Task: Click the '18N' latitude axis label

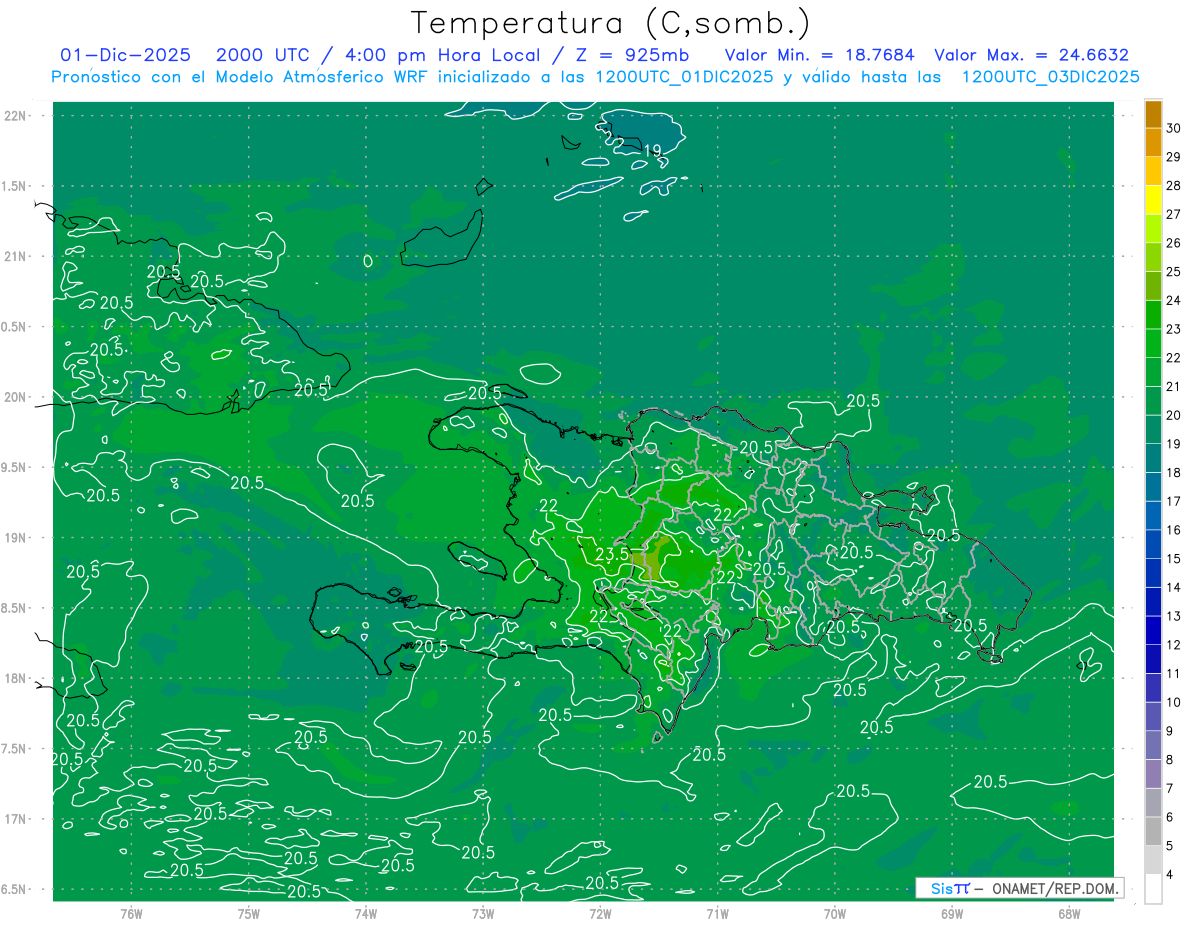Action: [15, 678]
